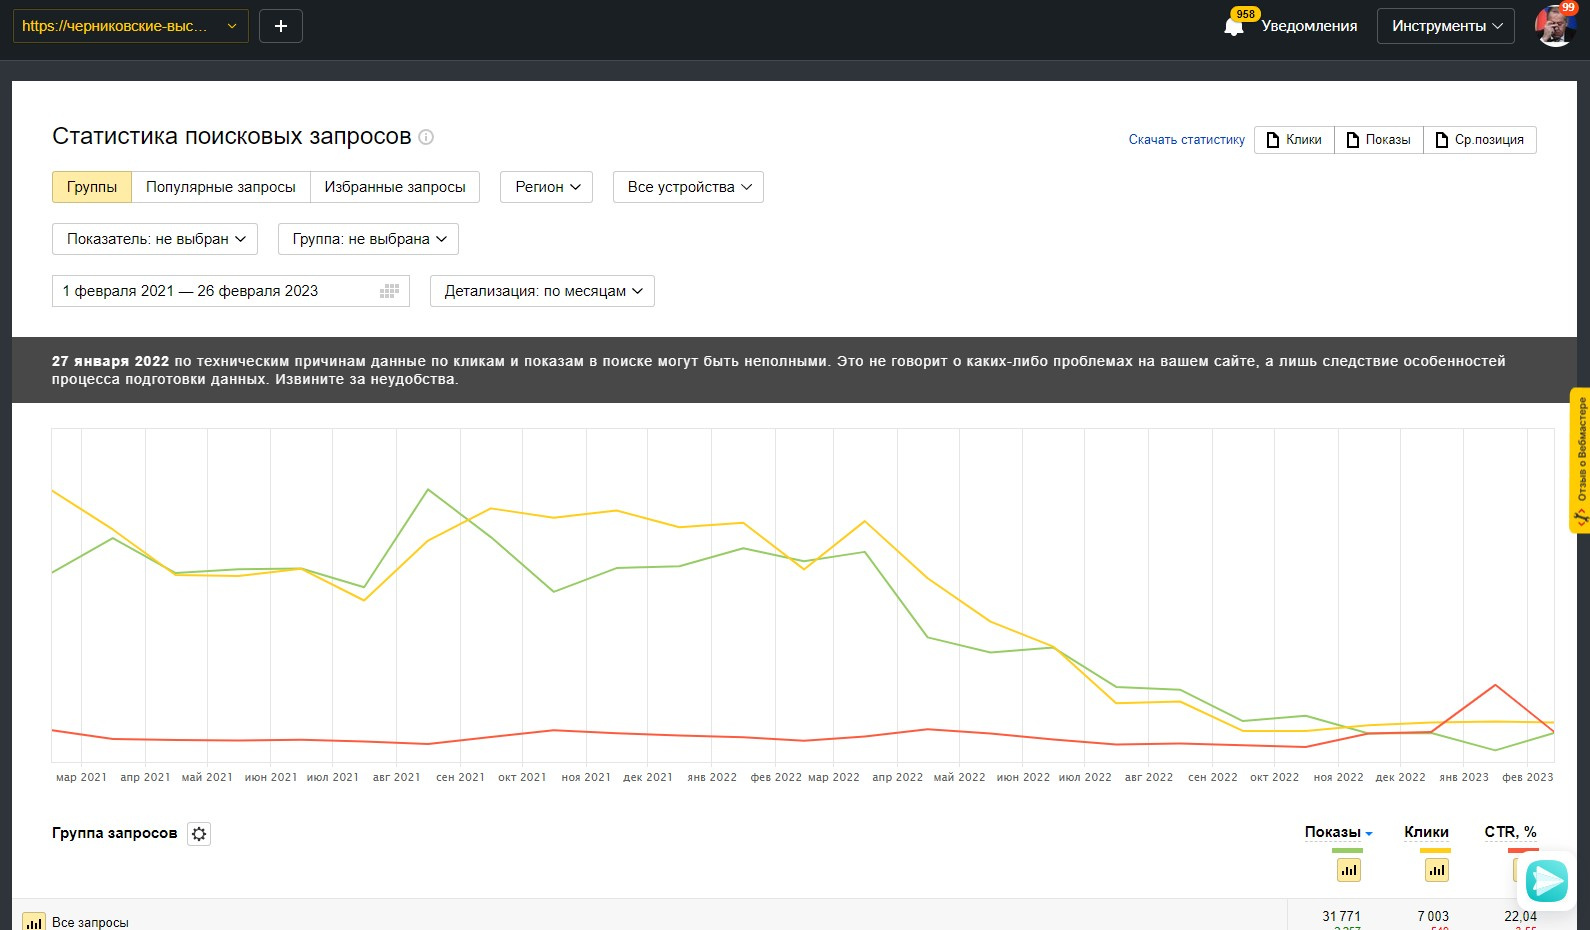Click chart icon next to Все запросы

[34, 922]
